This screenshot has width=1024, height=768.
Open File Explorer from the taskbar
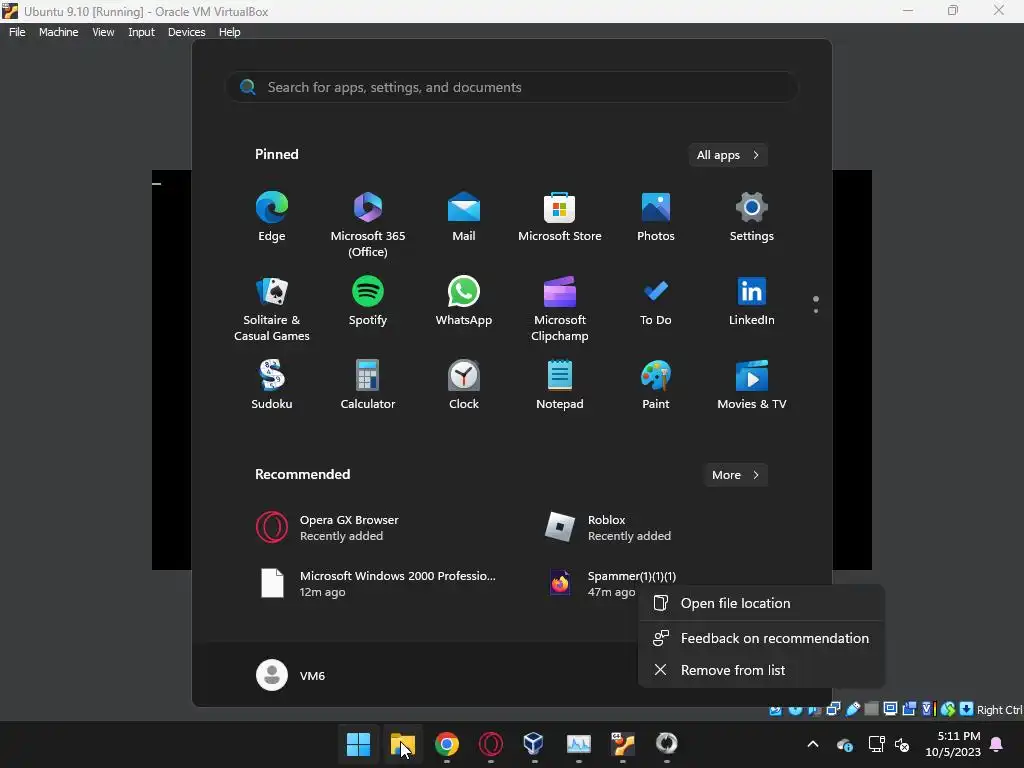click(402, 744)
